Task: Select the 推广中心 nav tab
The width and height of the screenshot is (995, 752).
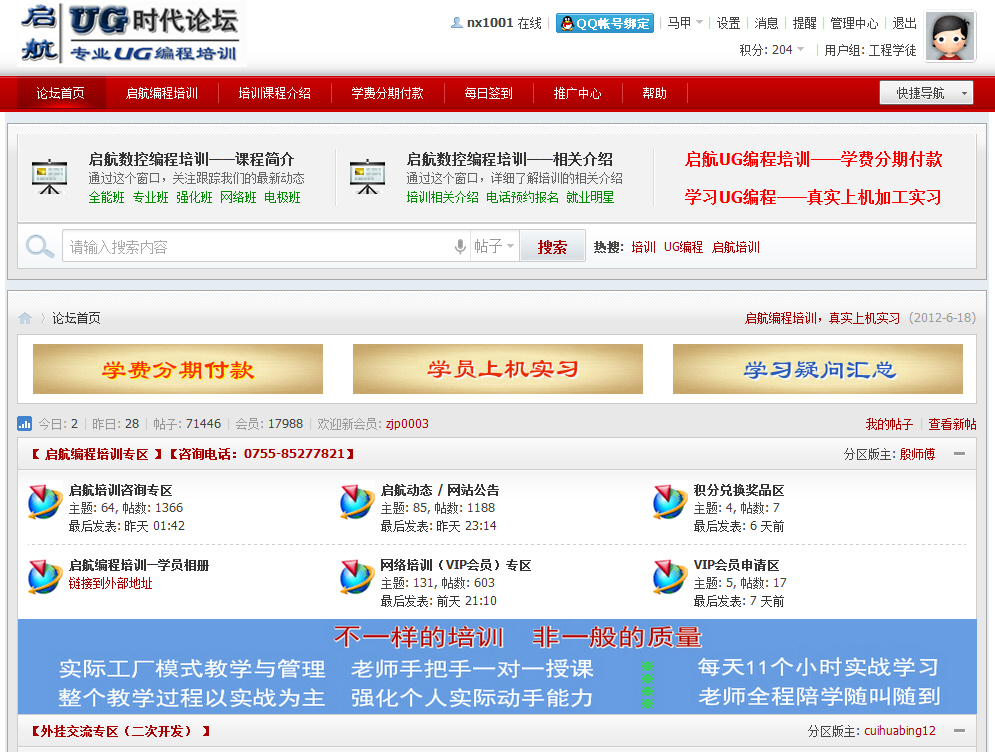Action: (x=577, y=93)
